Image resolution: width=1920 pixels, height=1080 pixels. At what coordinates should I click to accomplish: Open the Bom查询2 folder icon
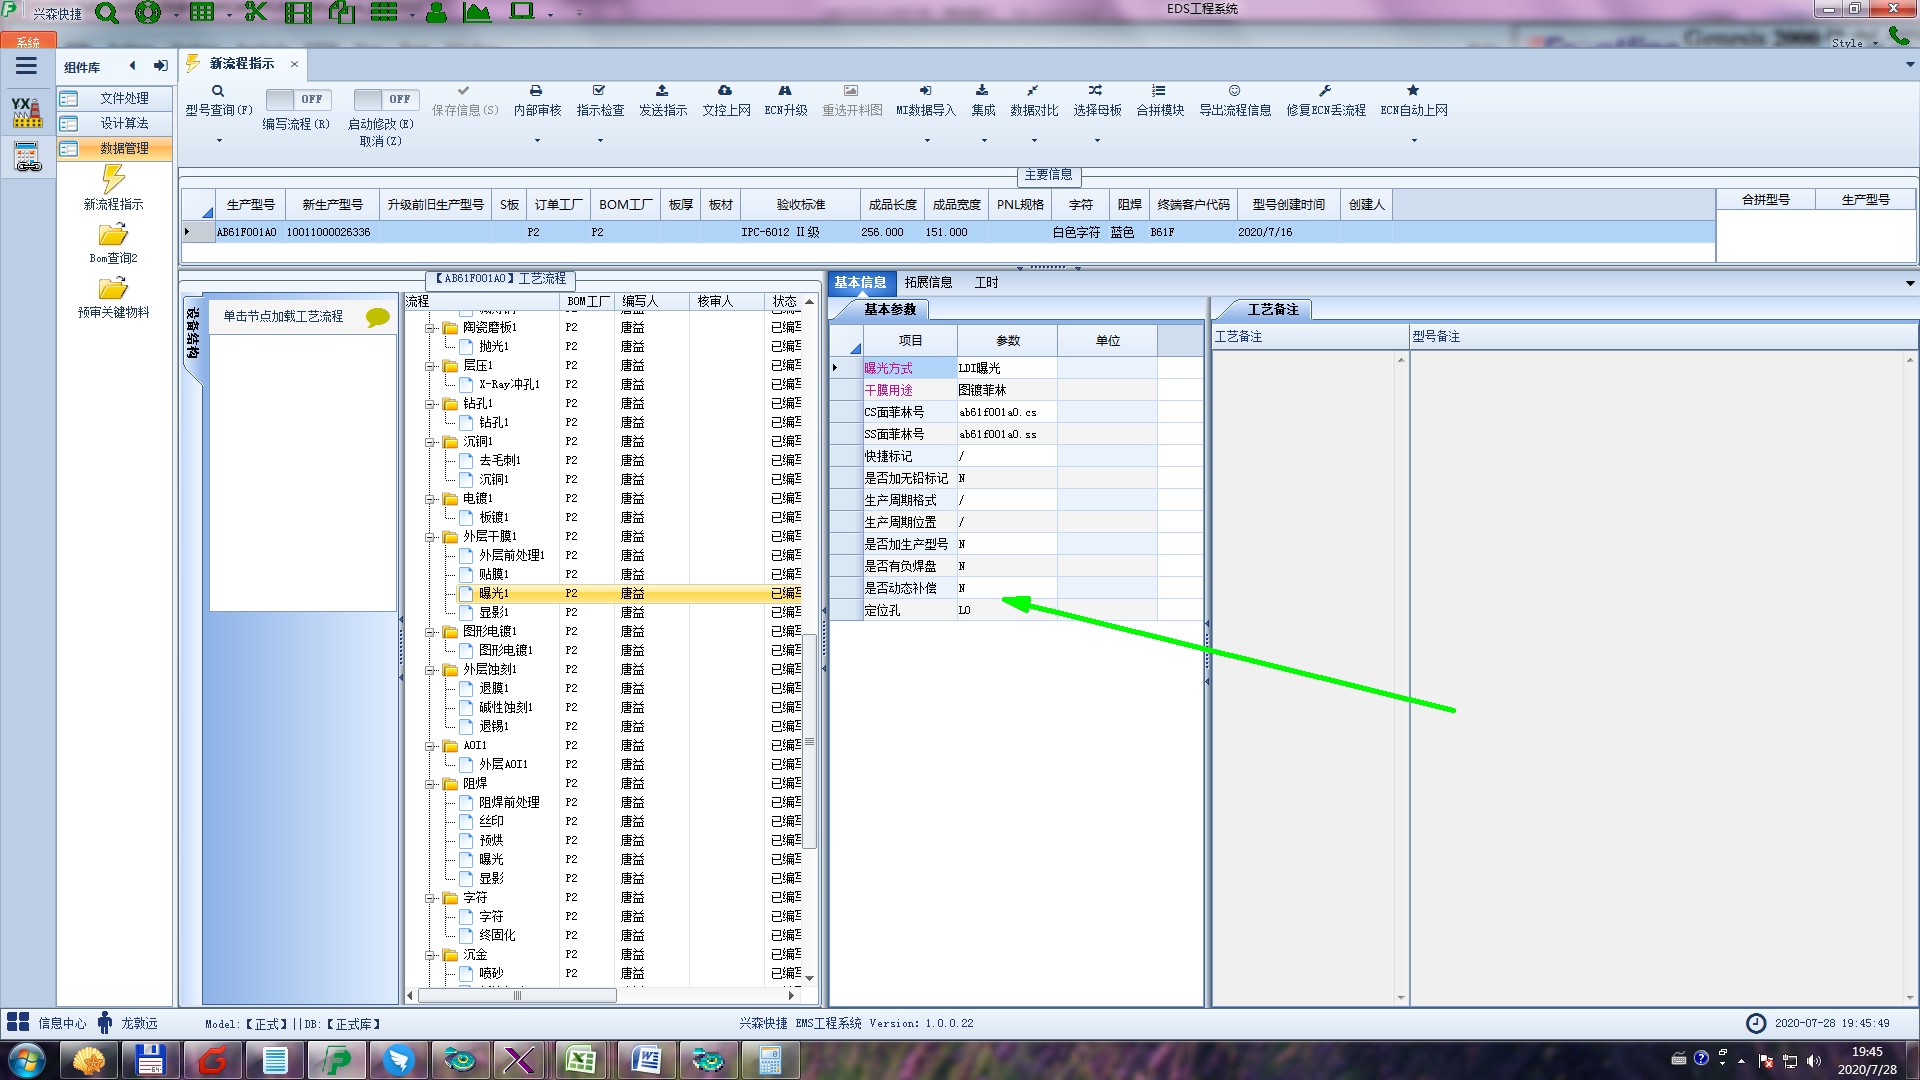pos(113,235)
